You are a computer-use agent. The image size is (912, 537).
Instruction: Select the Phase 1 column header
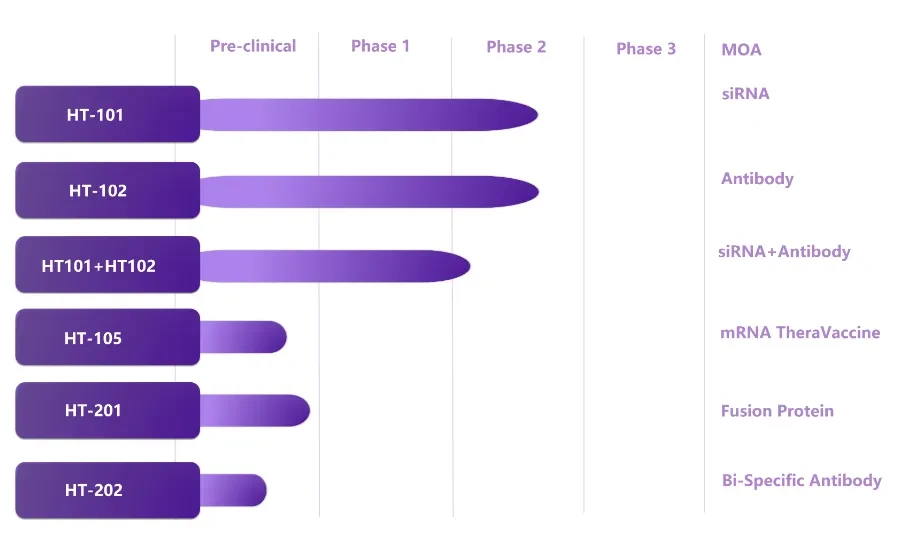point(380,46)
